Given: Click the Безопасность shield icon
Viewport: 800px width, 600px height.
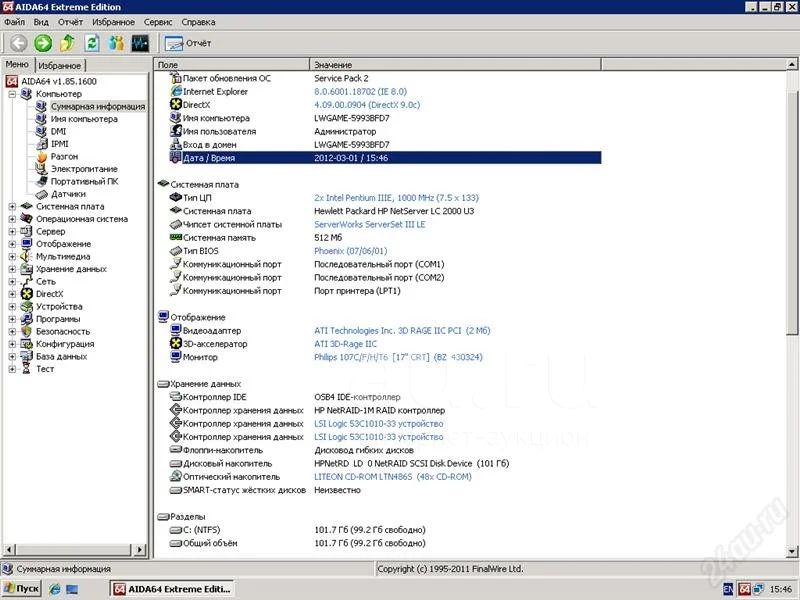Looking at the screenshot, I should [27, 332].
